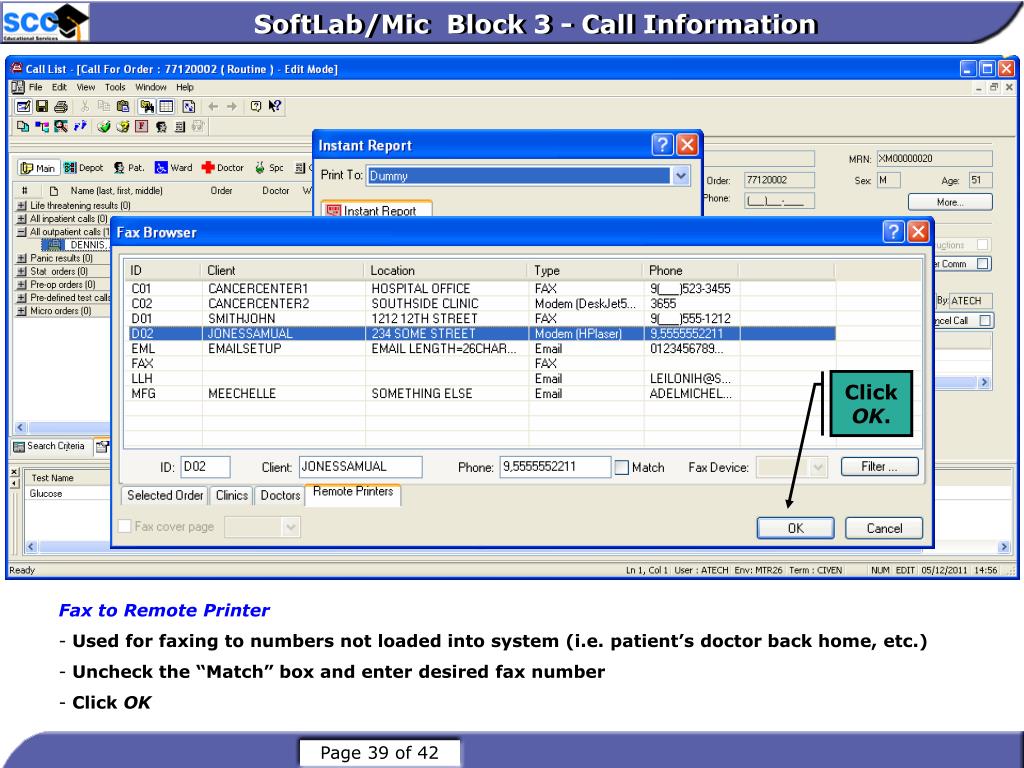Screen dimensions: 1024x768
Task: Click the yellow question mark icon
Action: [x=122, y=126]
